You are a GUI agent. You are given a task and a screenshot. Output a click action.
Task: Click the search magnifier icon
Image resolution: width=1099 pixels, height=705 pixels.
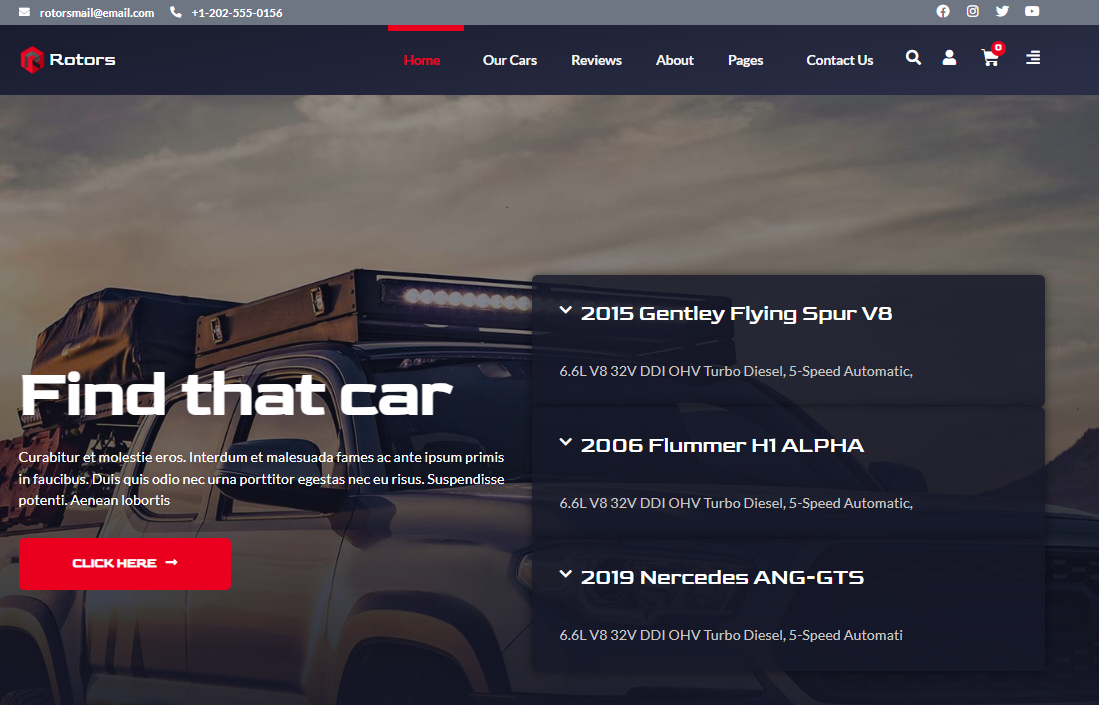[913, 58]
